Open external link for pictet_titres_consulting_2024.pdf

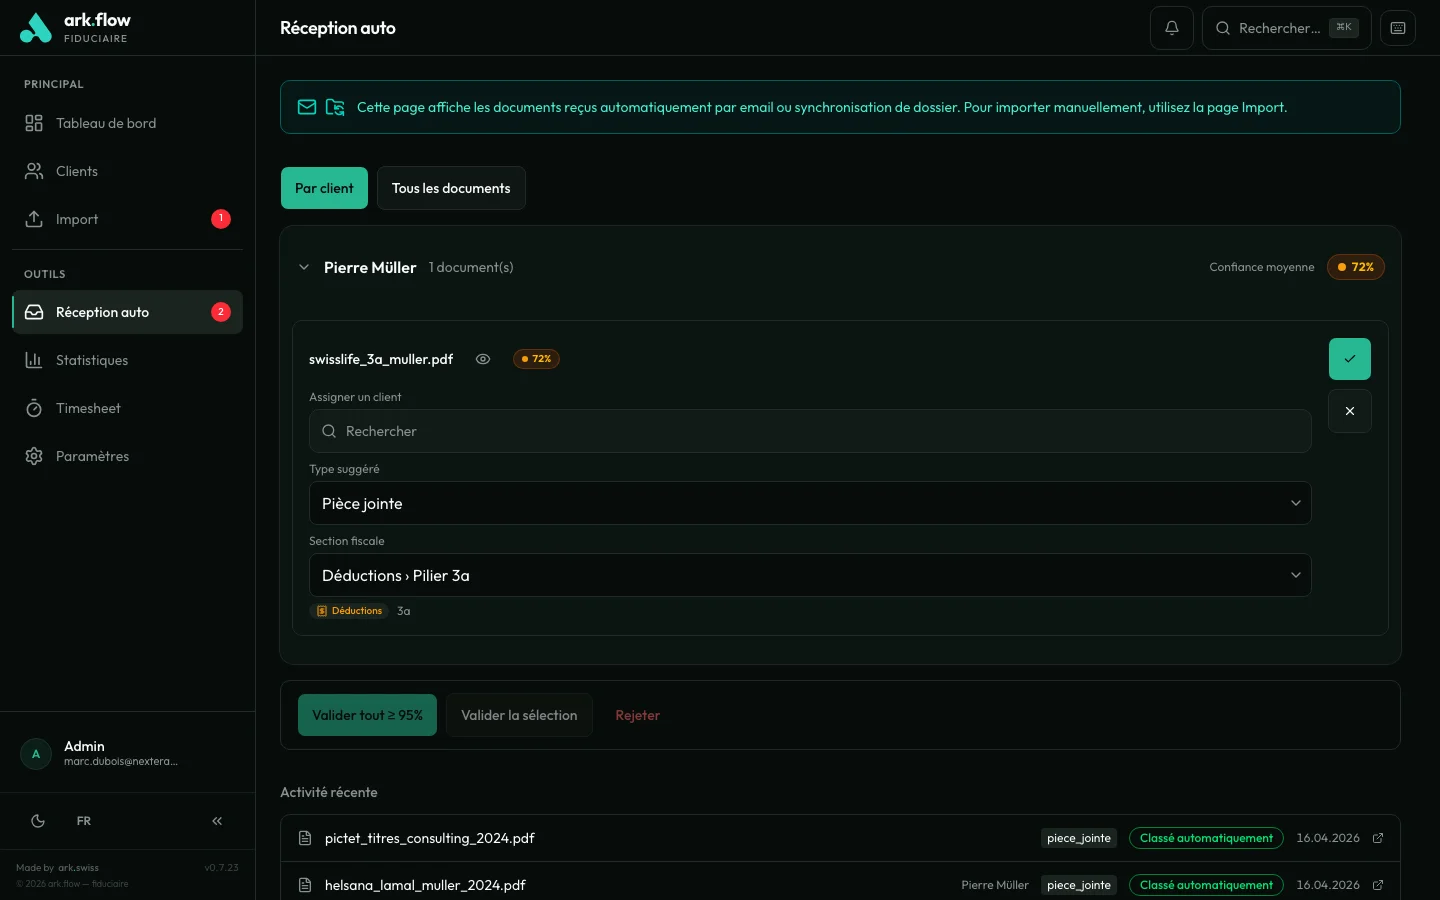pos(1378,838)
